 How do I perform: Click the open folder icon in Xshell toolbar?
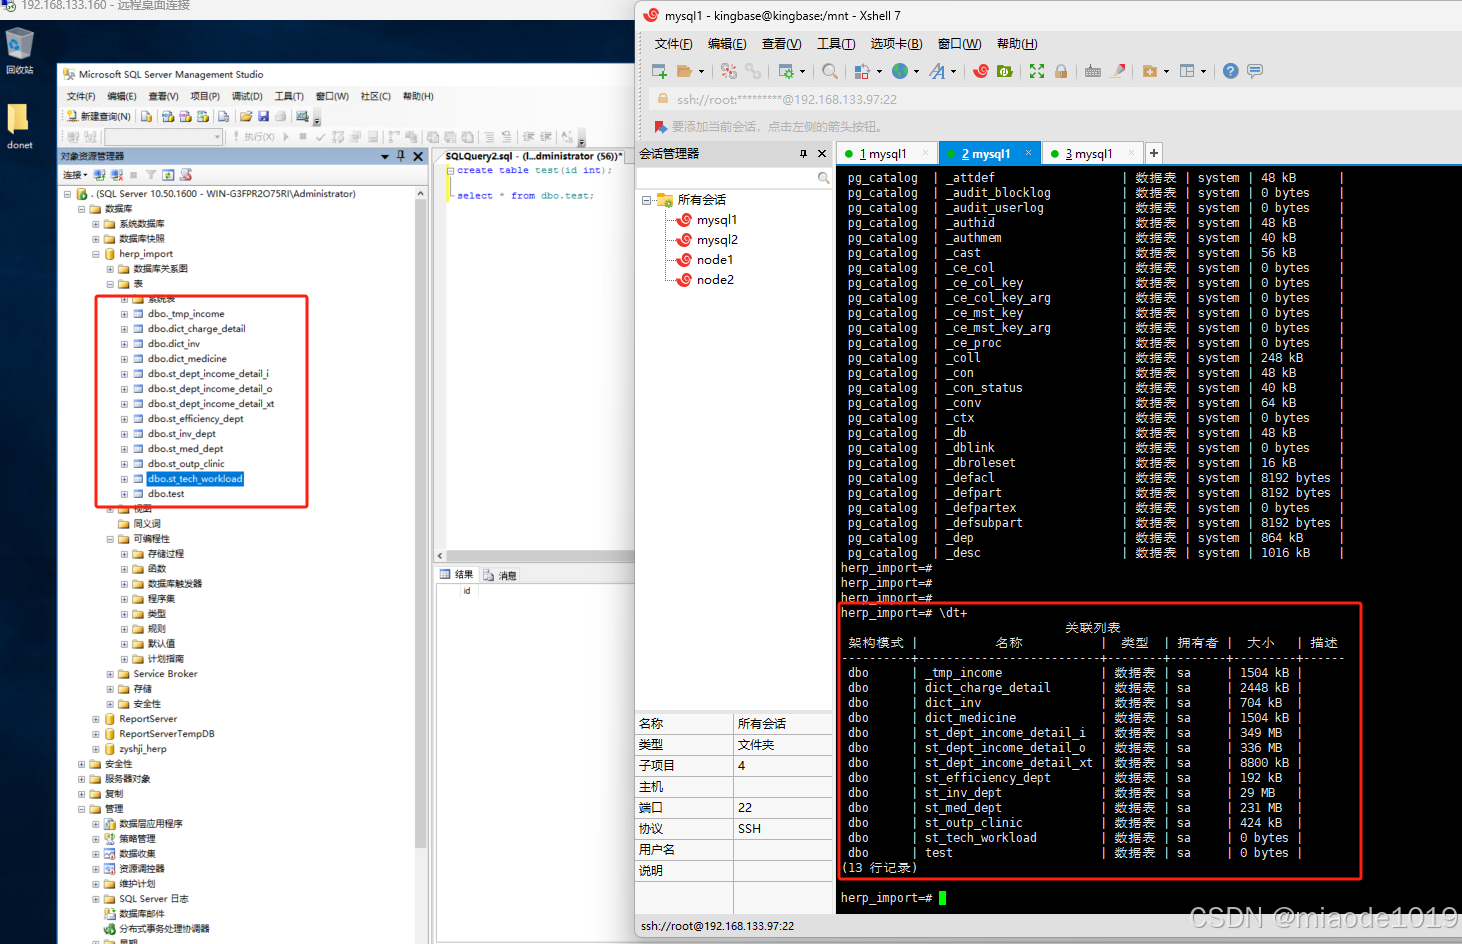pos(684,71)
